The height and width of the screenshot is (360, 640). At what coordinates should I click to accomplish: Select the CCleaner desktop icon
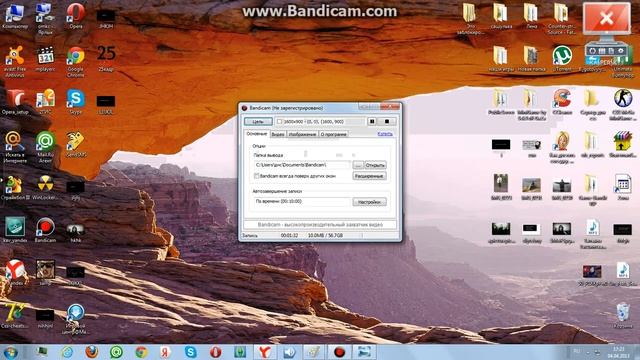[x=562, y=102]
